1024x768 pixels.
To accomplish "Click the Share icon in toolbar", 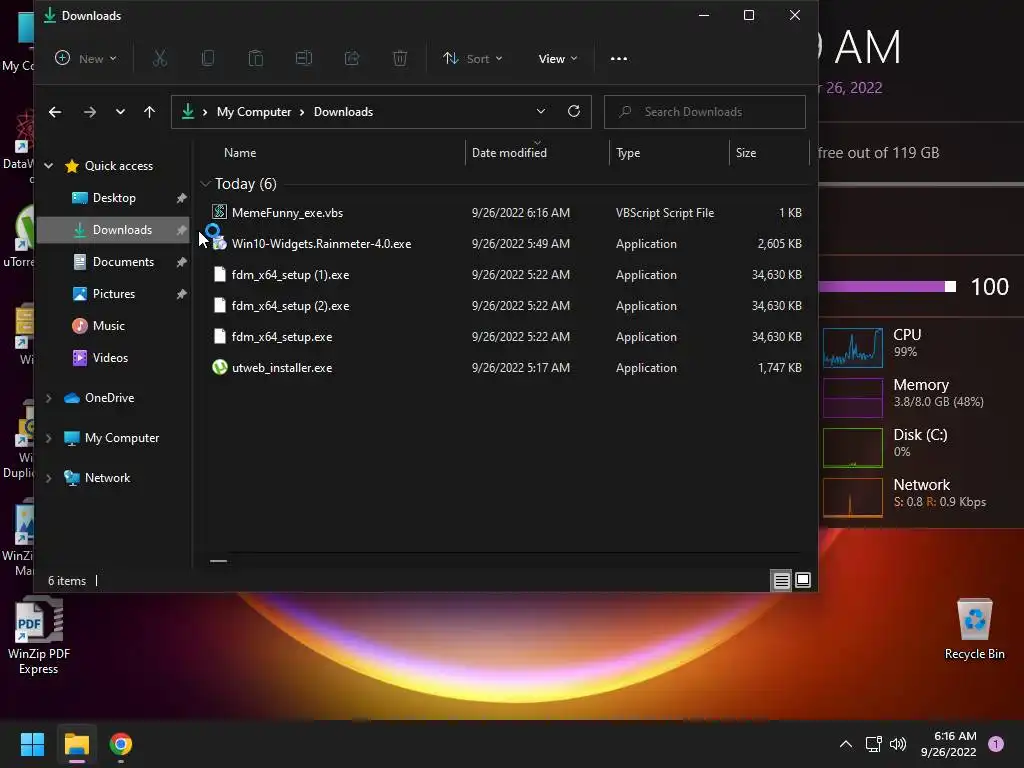I will pyautogui.click(x=352, y=59).
